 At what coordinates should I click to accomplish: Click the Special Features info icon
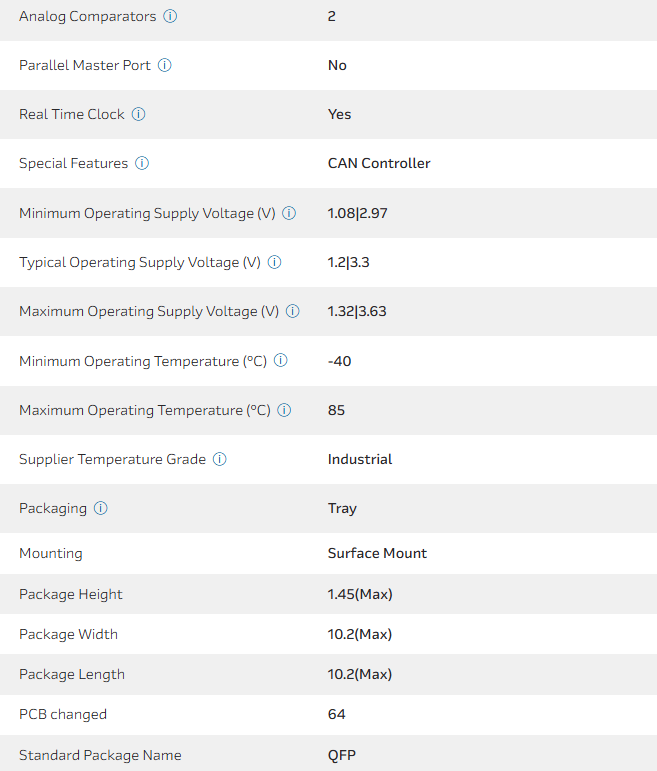tap(142, 163)
